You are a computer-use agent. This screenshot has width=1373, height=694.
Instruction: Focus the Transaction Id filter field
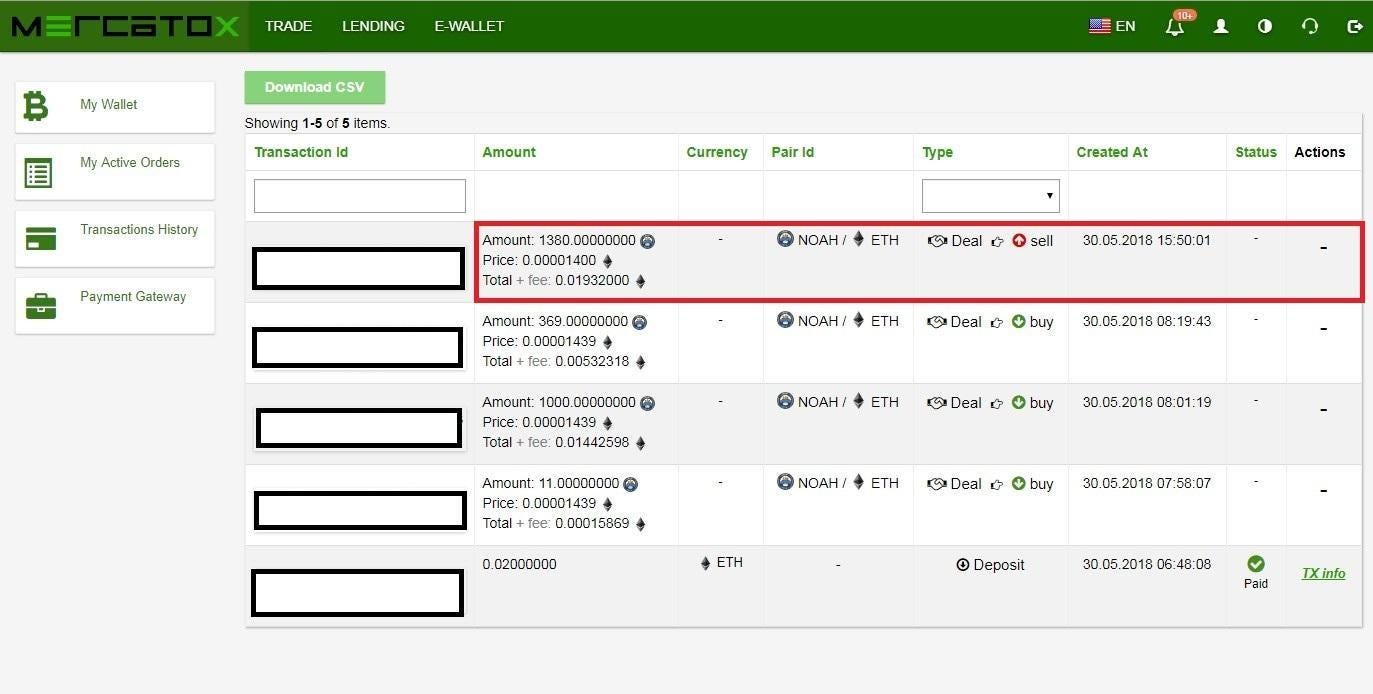(360, 196)
